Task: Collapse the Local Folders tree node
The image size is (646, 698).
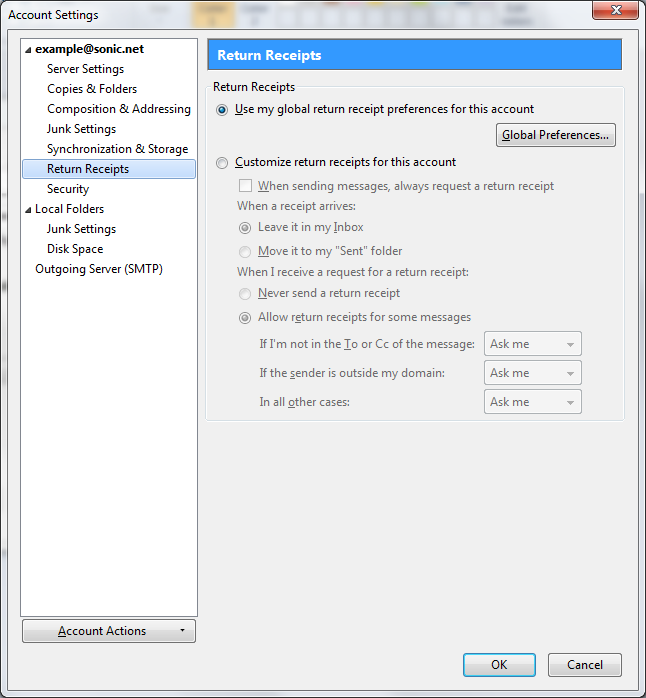Action: click(29, 209)
